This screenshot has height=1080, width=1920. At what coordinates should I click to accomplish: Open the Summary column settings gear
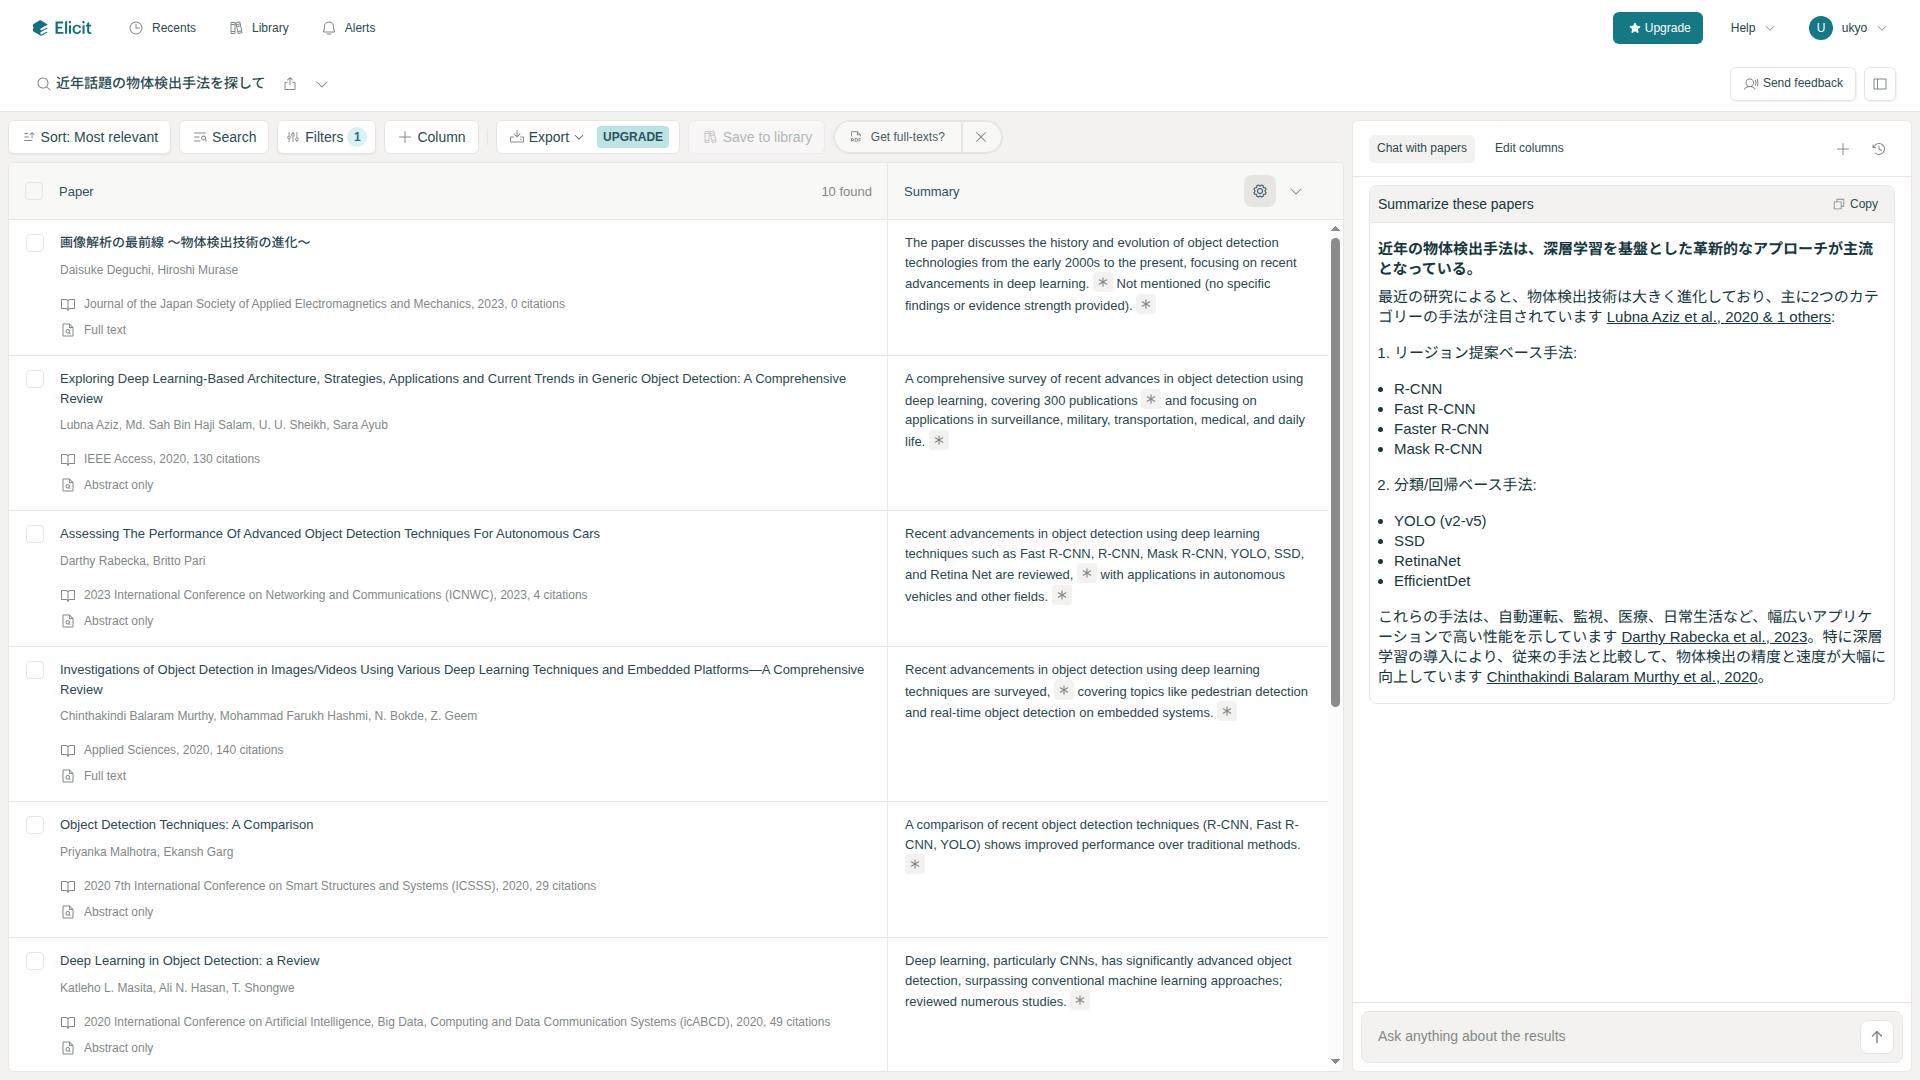tap(1259, 191)
